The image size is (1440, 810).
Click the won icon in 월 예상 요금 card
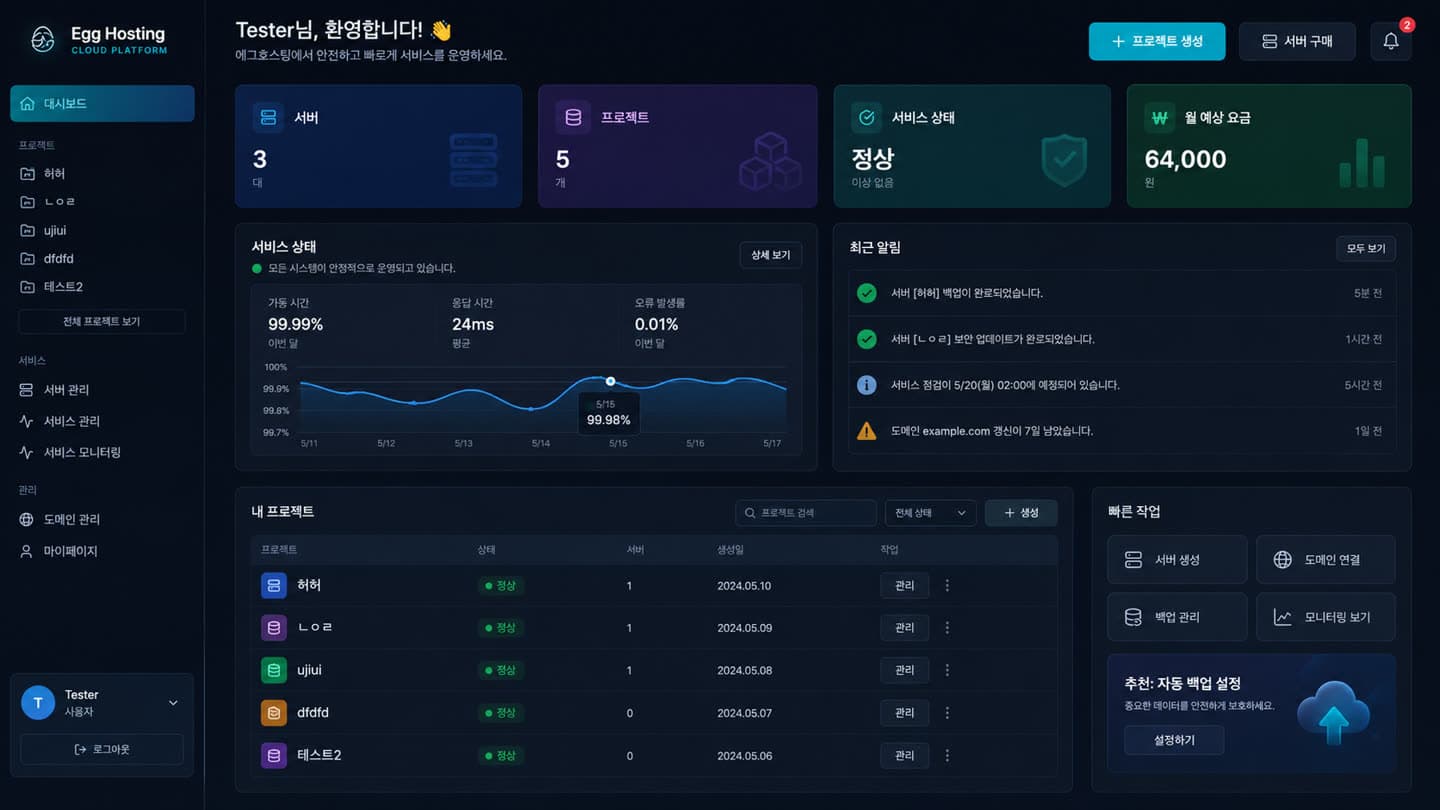coord(1160,117)
